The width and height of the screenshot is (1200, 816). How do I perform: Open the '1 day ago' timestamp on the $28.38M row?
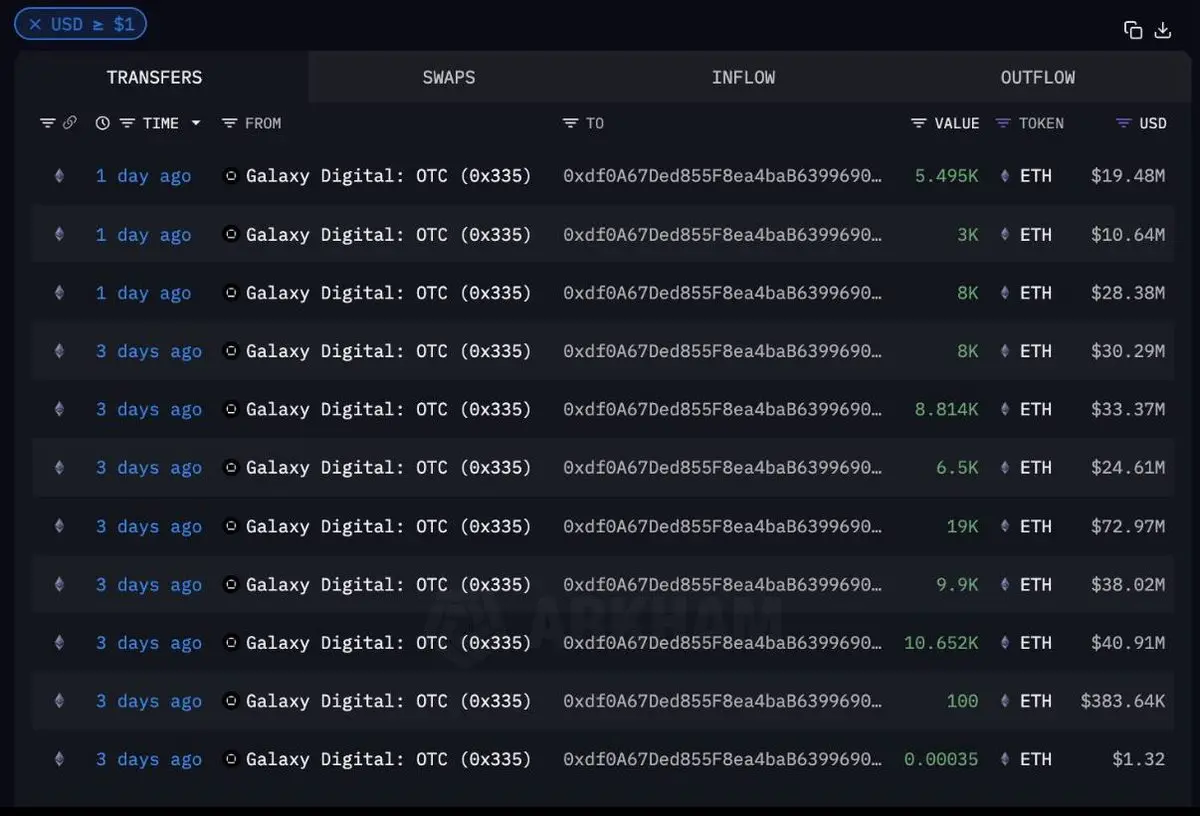click(143, 293)
